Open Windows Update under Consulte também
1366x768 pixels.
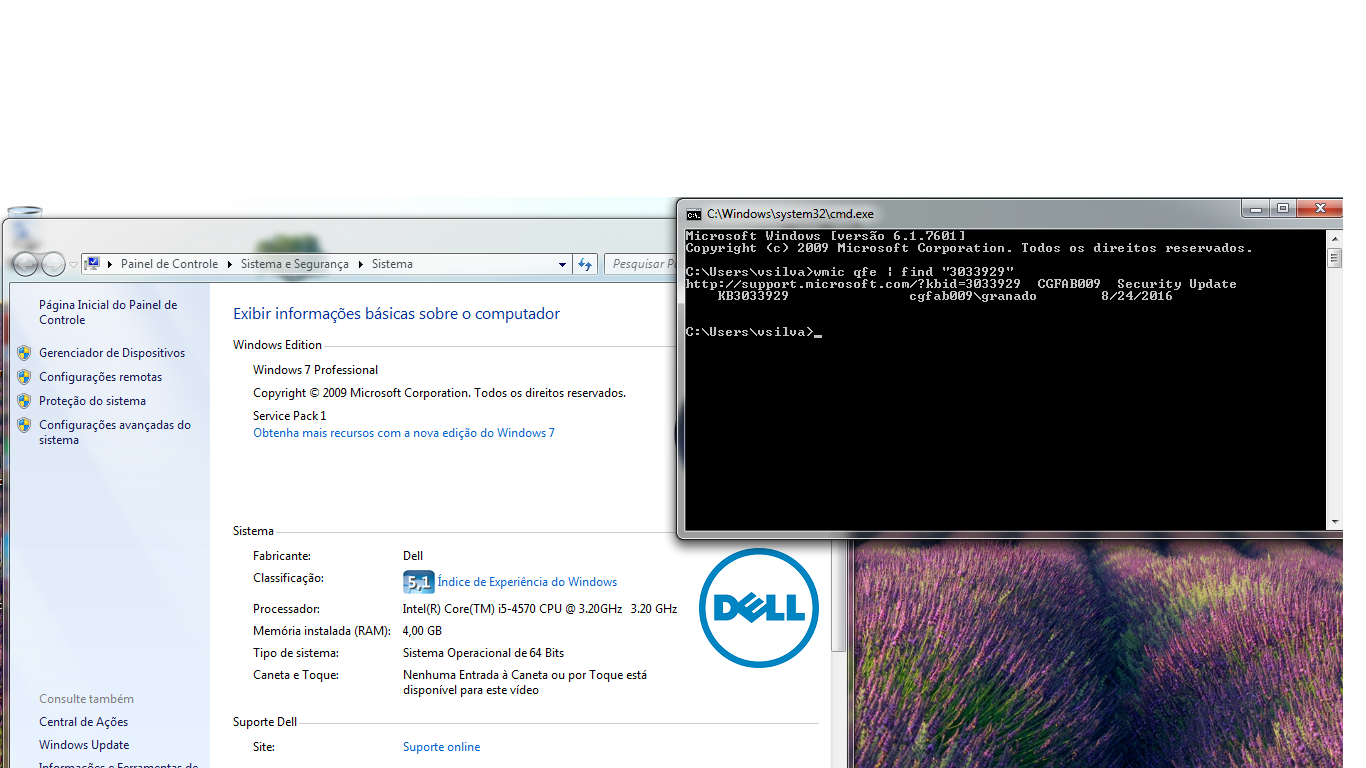point(84,745)
